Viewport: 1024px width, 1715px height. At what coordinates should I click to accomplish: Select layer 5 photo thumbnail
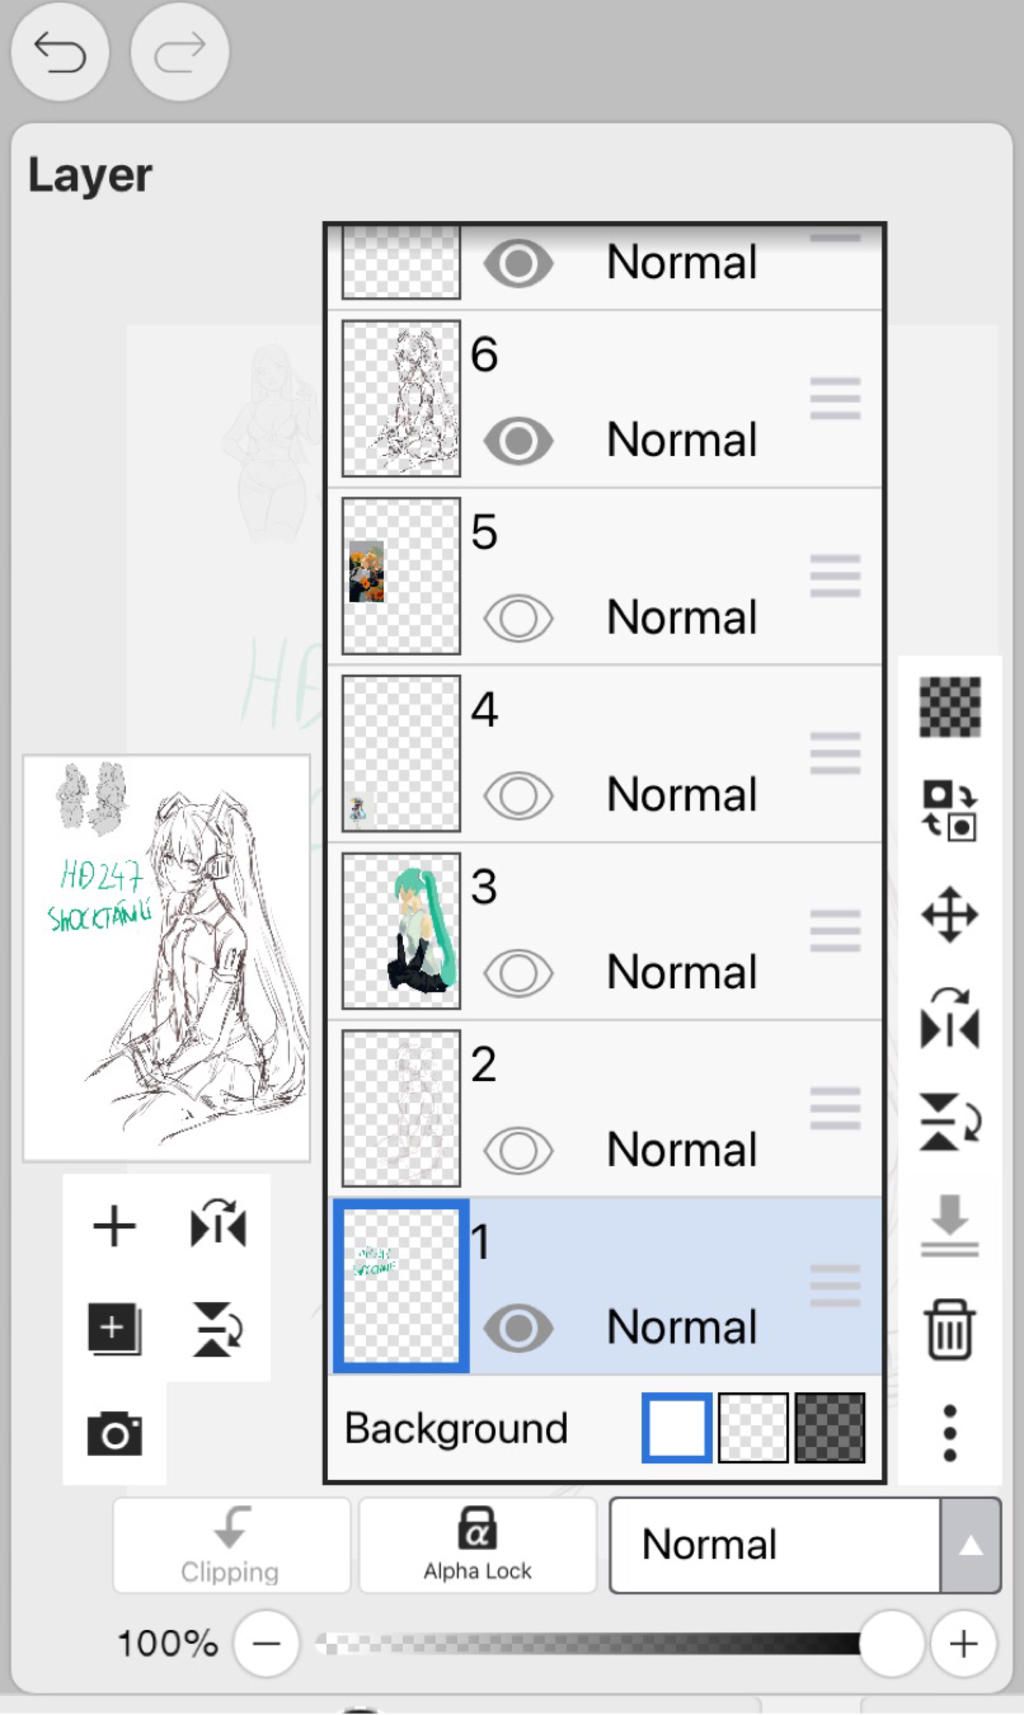pos(401,576)
